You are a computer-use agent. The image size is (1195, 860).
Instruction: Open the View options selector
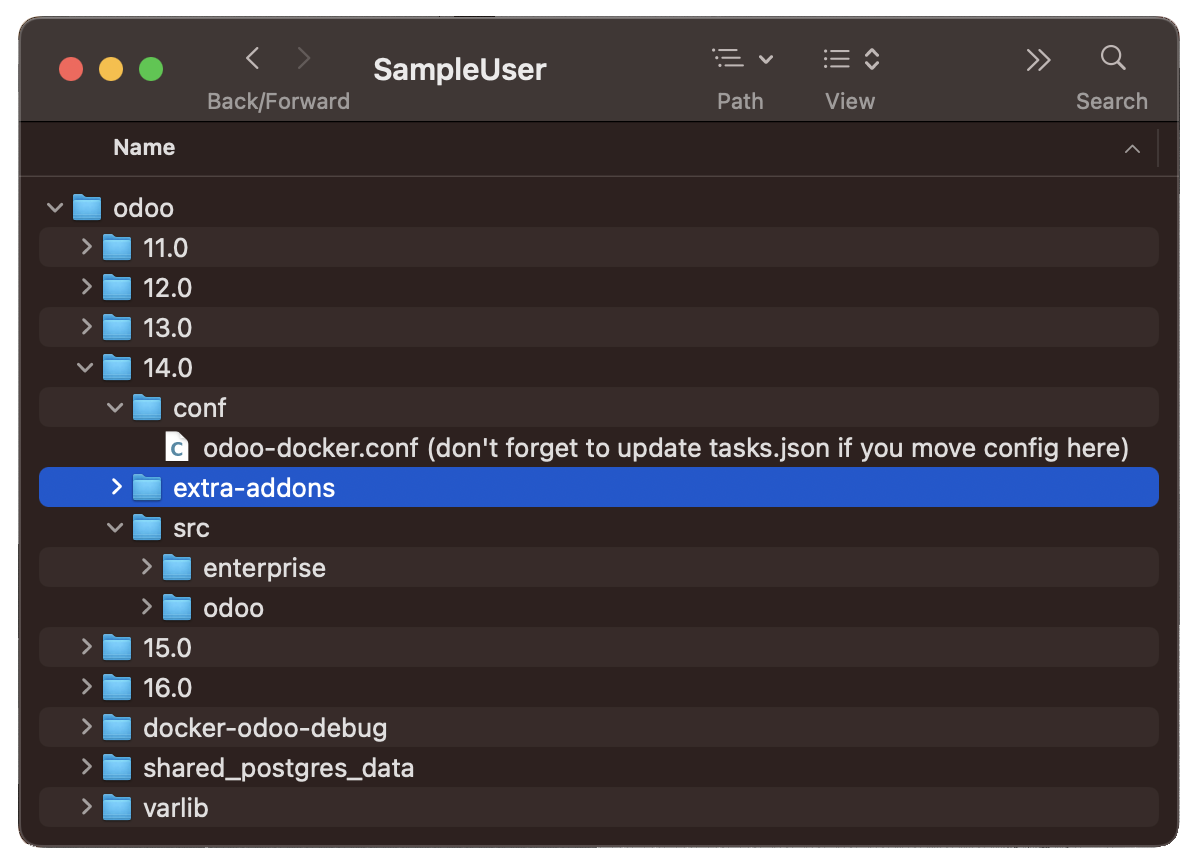point(850,60)
